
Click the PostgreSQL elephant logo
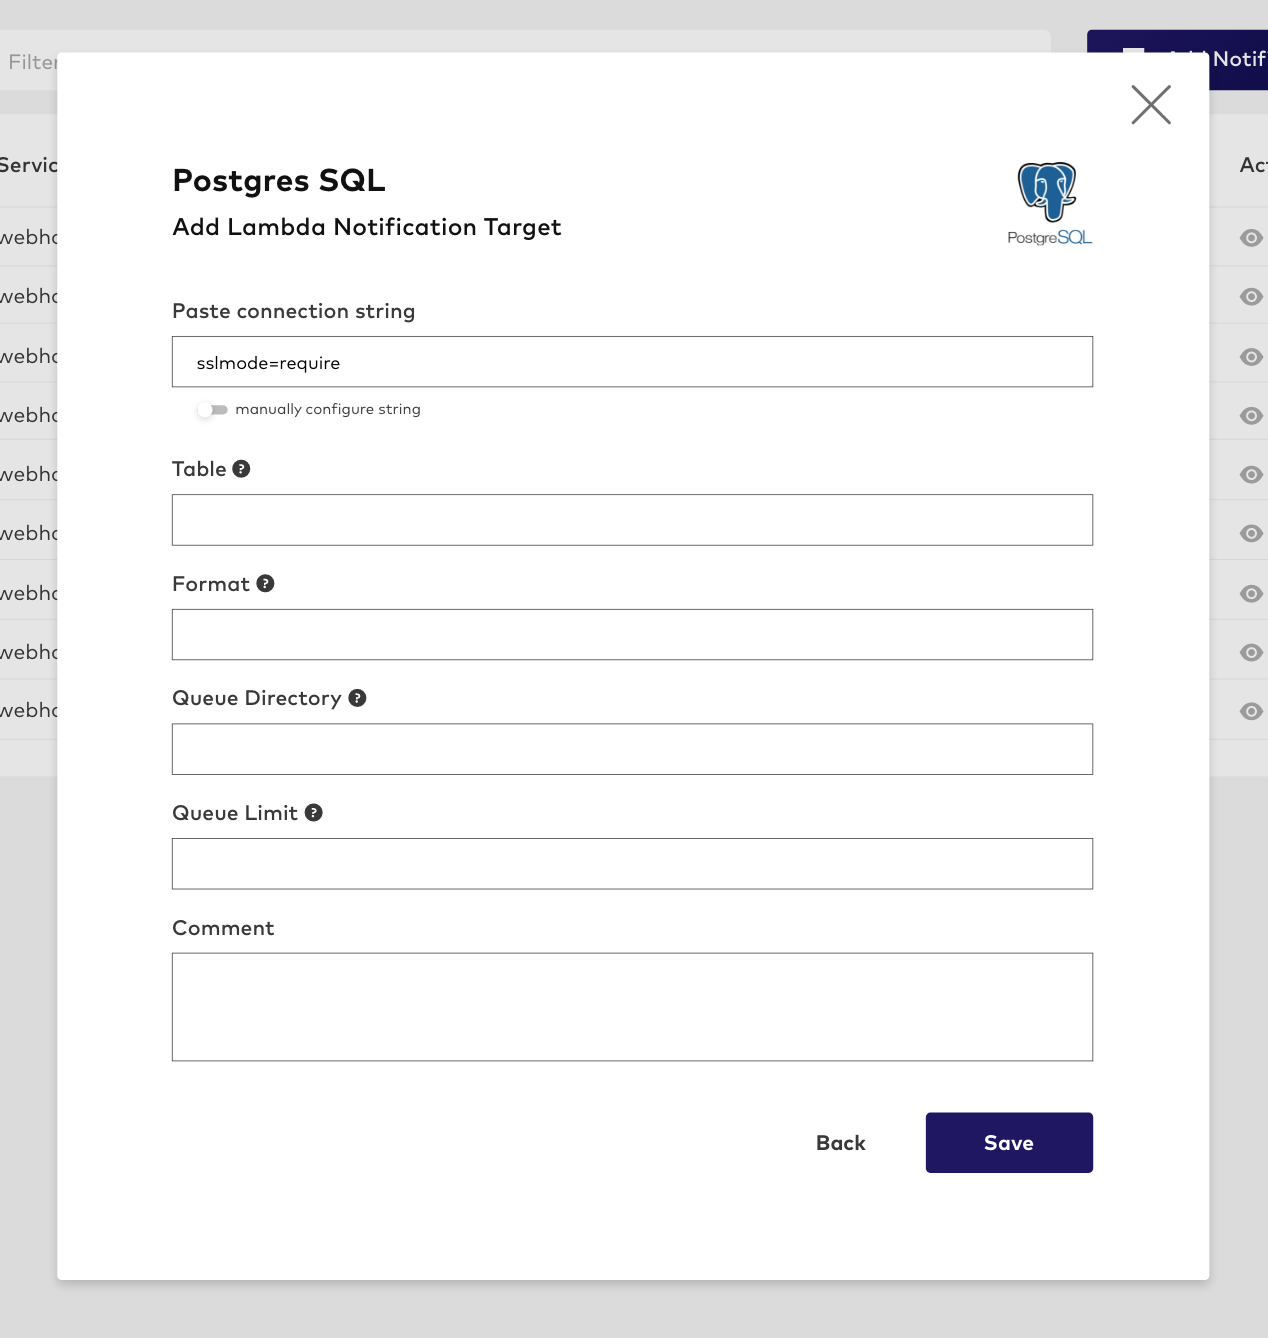point(1046,192)
